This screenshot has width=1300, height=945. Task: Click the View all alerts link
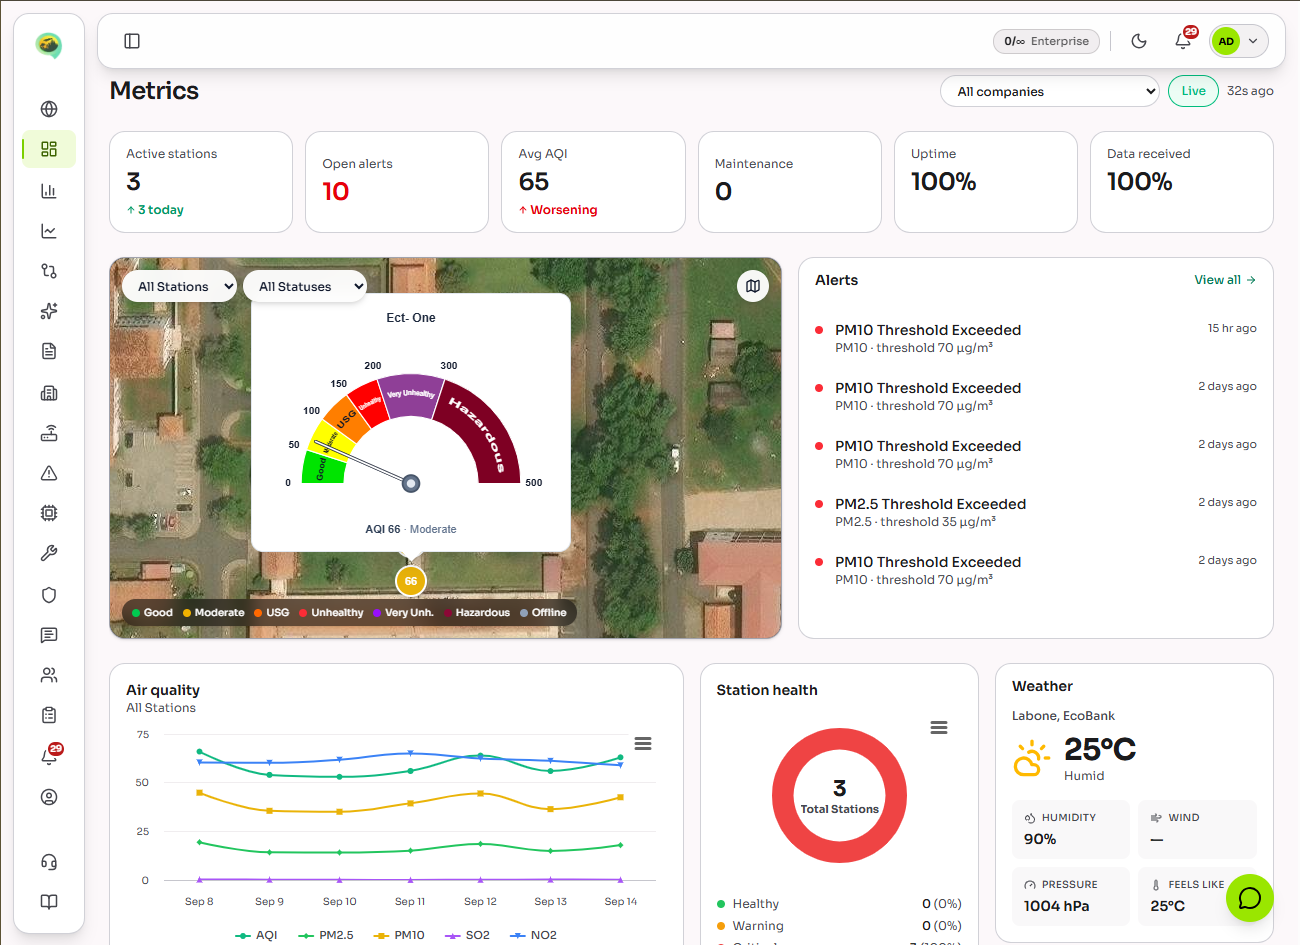click(x=1225, y=280)
